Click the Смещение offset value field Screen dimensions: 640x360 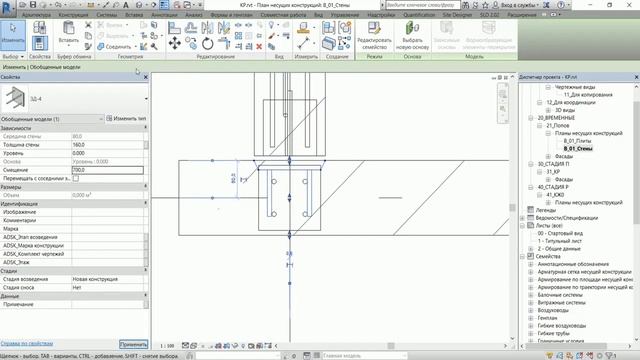(108, 170)
